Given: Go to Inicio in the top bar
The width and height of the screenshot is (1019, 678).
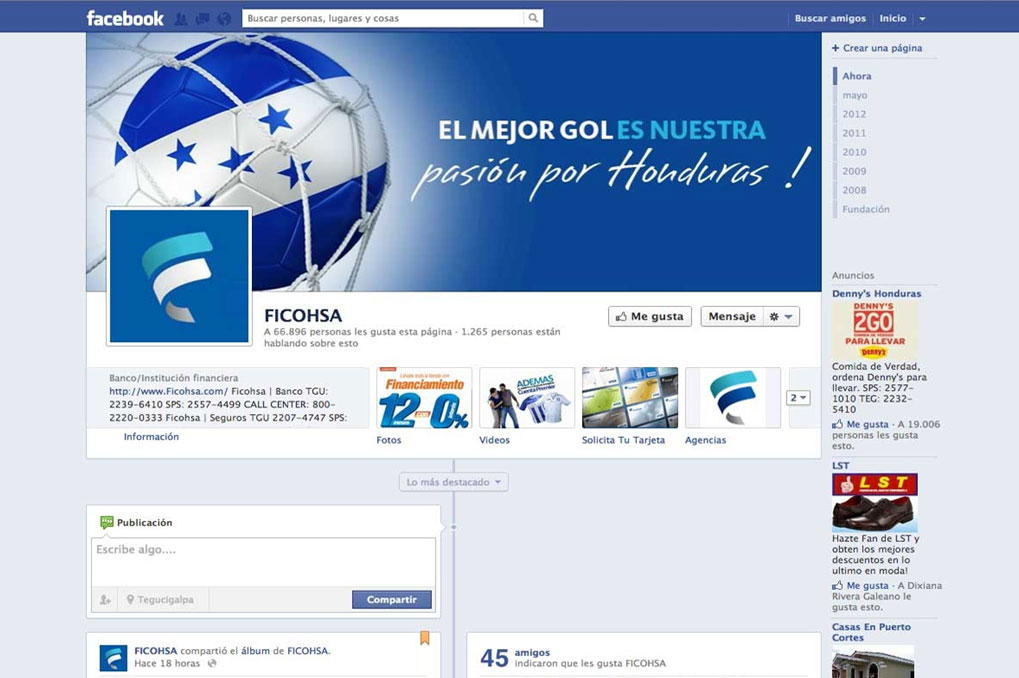Looking at the screenshot, I should [892, 18].
